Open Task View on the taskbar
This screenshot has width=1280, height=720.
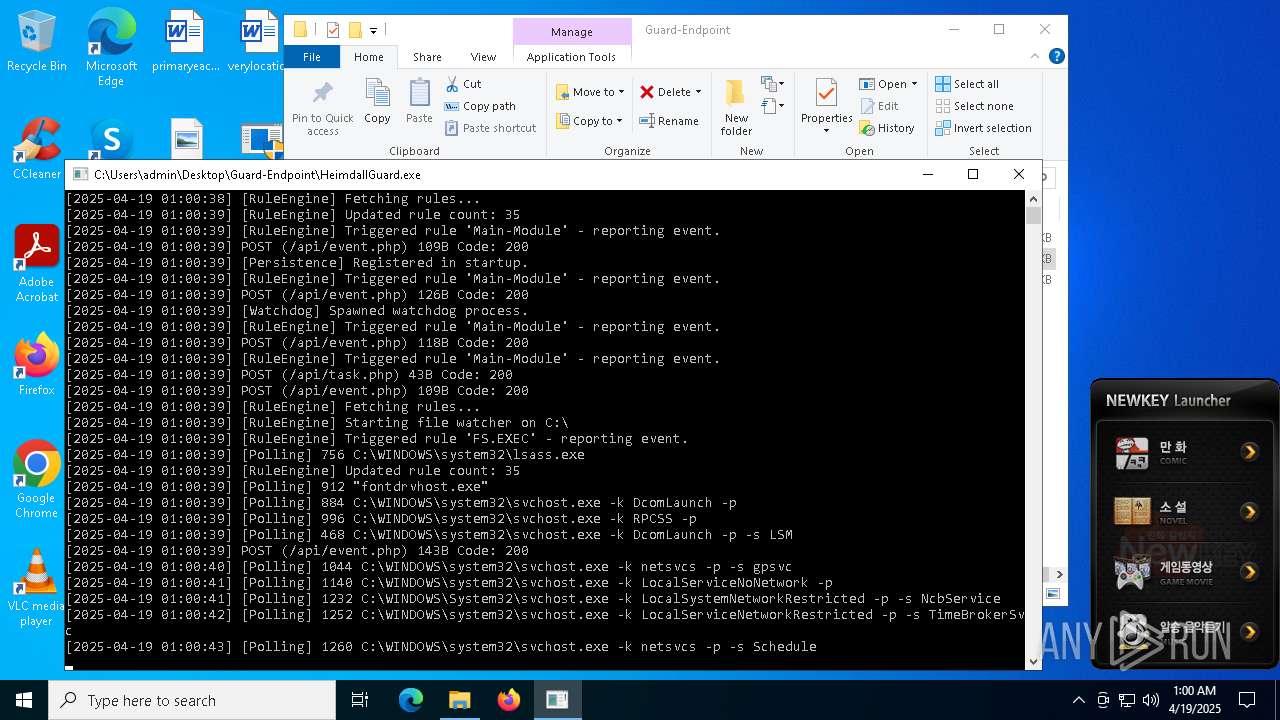click(x=360, y=700)
